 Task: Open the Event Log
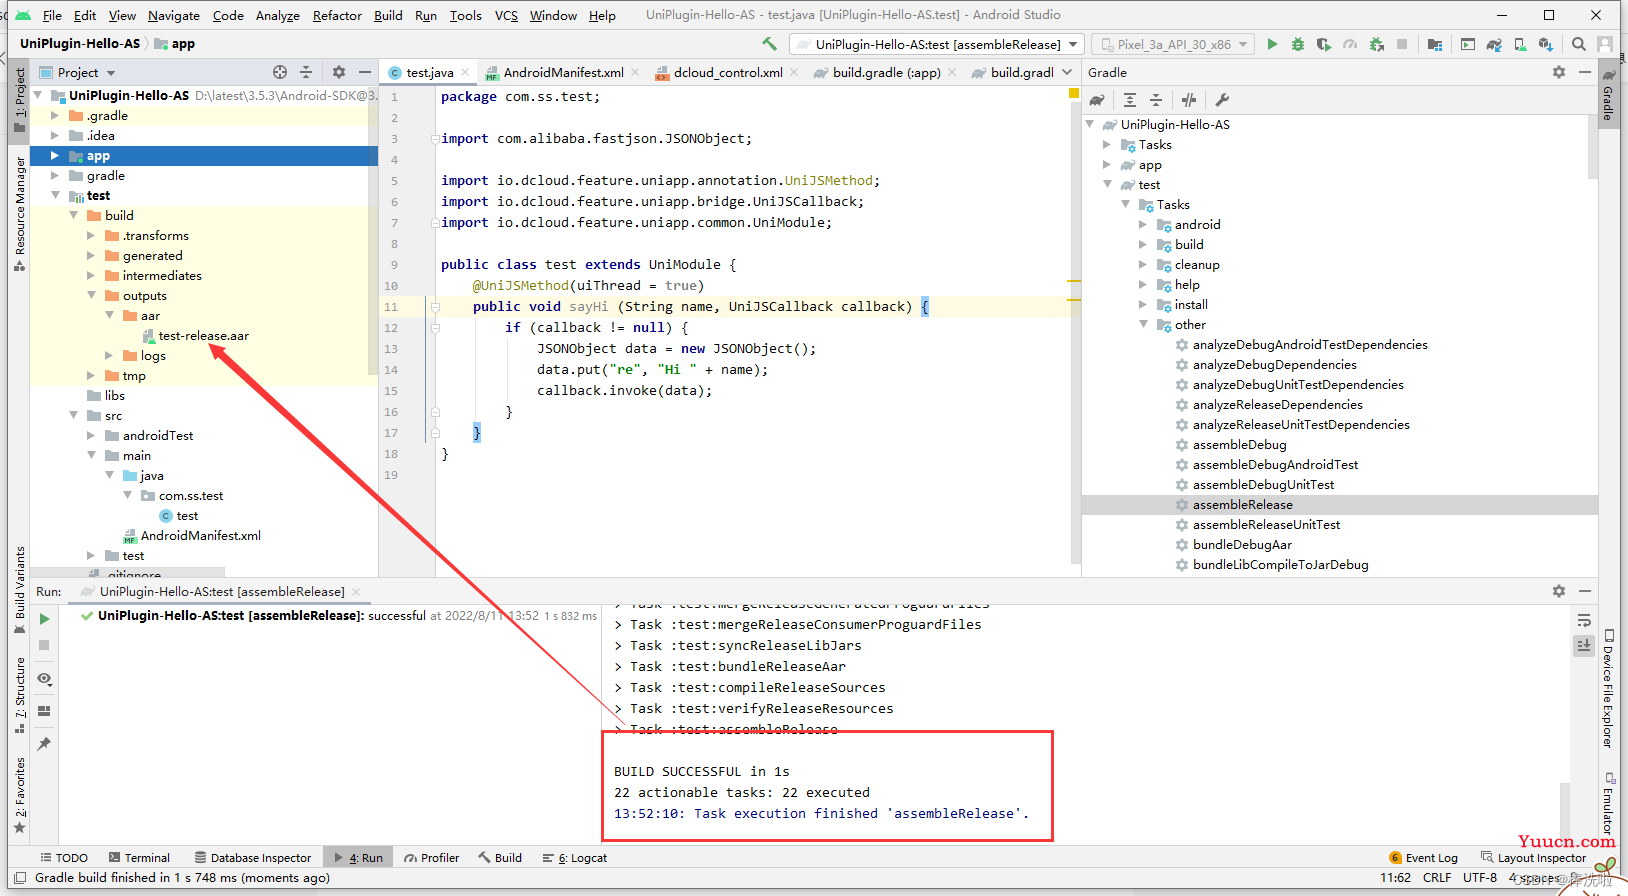[x=1423, y=858]
